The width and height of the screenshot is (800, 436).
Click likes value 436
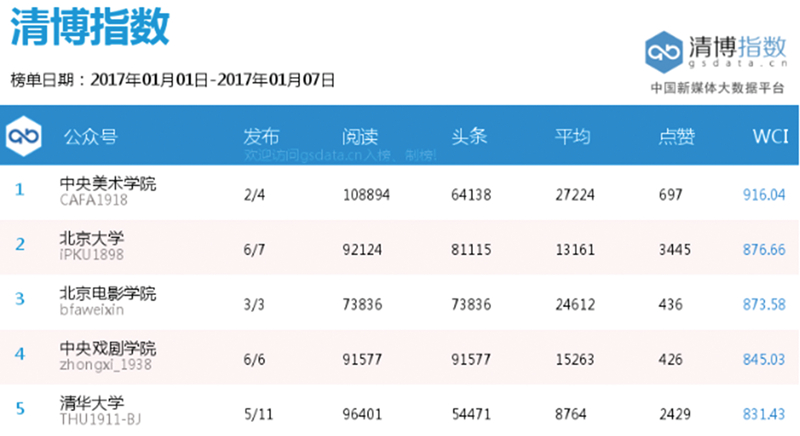coord(670,304)
